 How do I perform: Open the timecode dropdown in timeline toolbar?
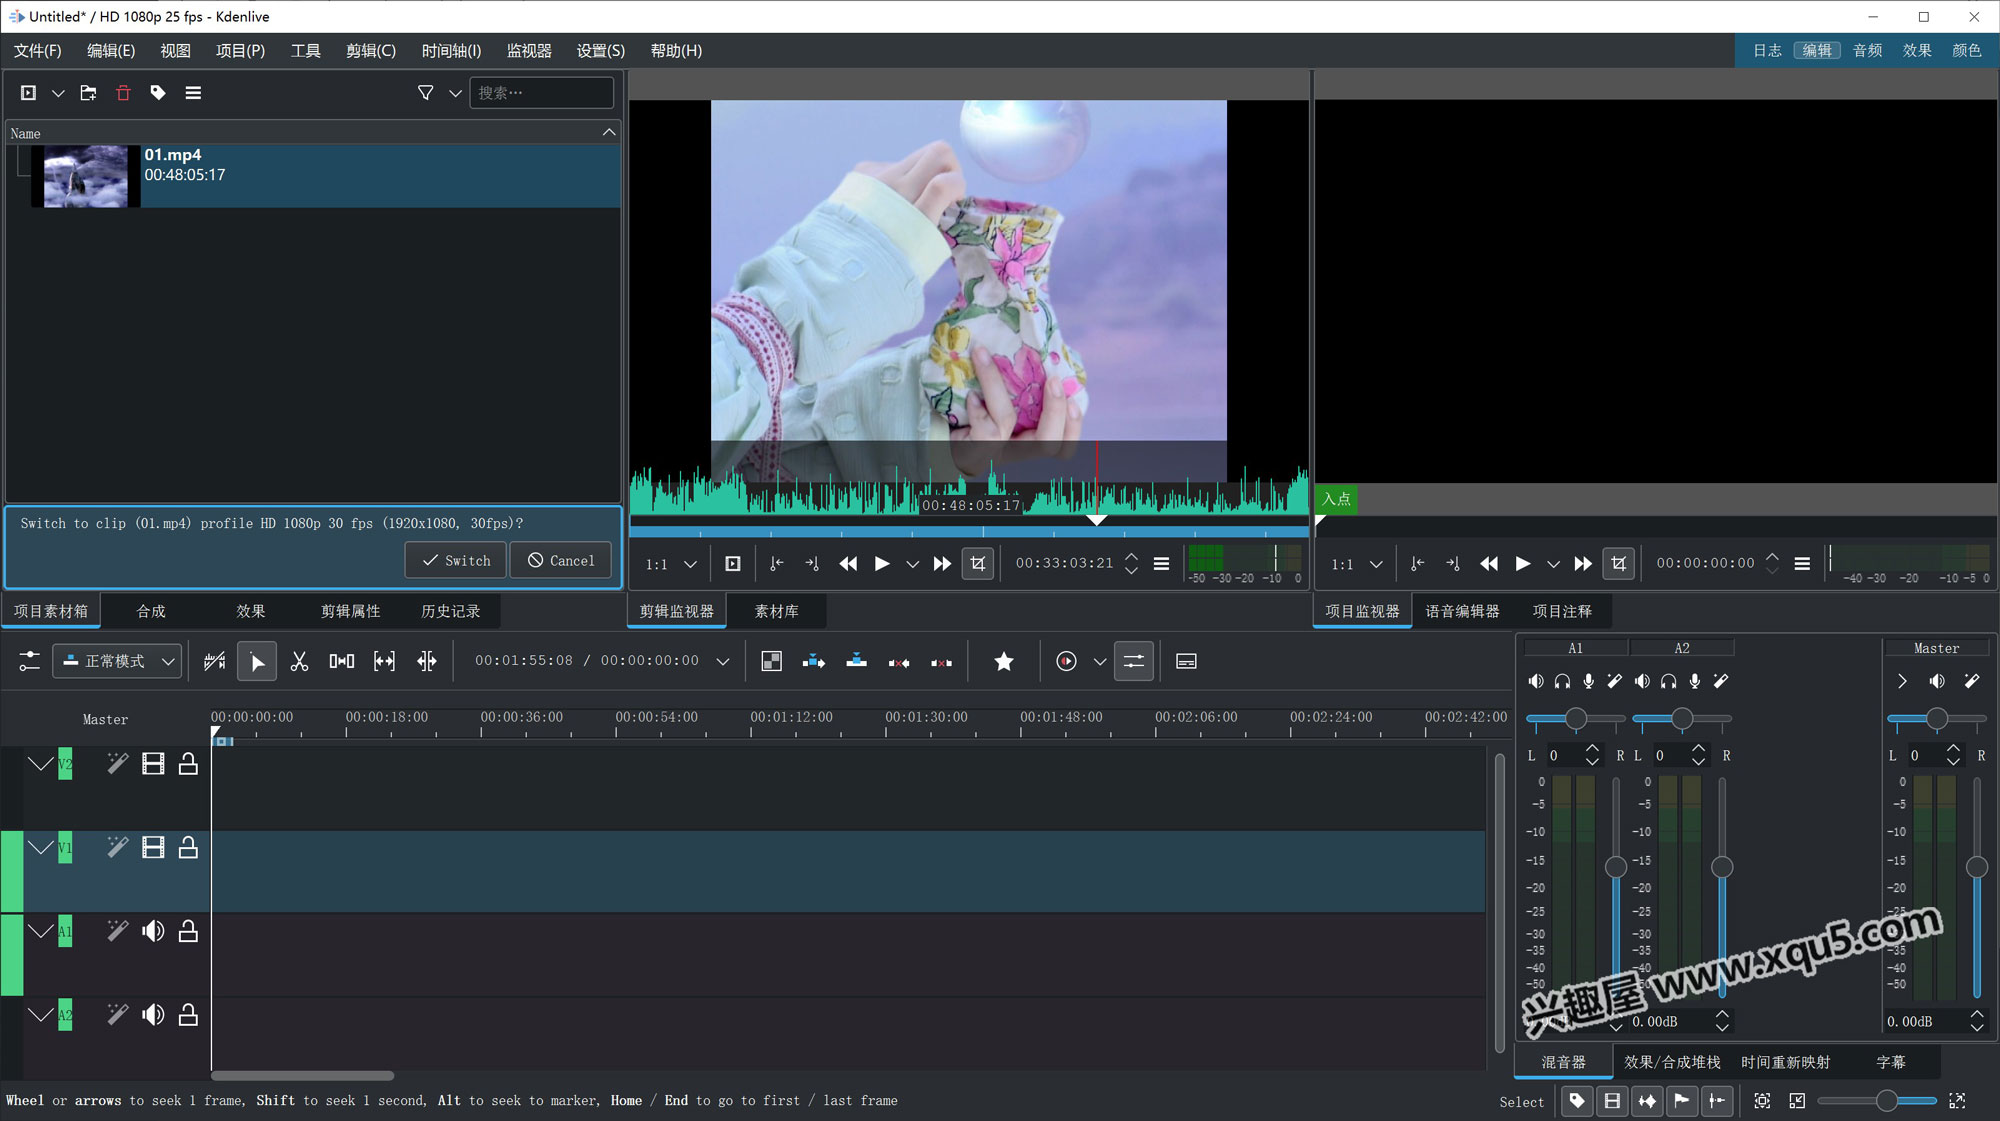click(x=723, y=661)
